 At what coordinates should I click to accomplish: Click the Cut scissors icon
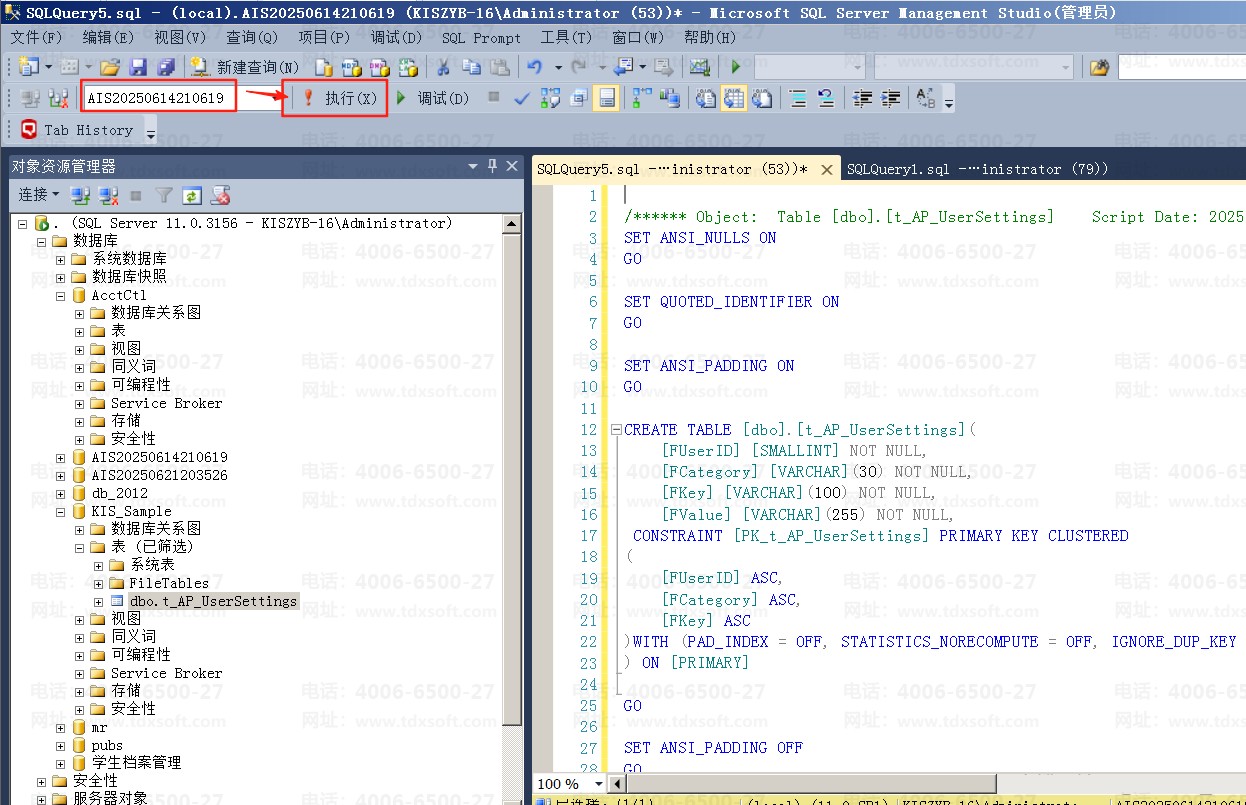443,67
